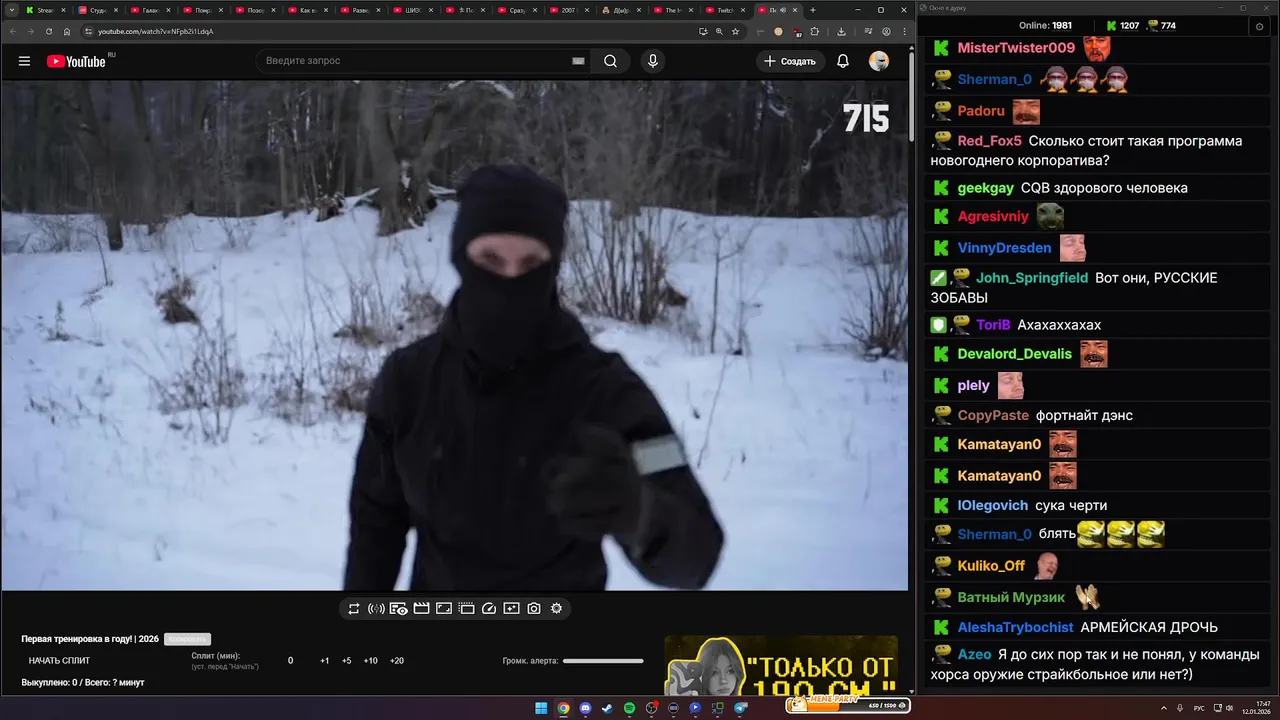Open chat window settings gear

tap(1260, 26)
